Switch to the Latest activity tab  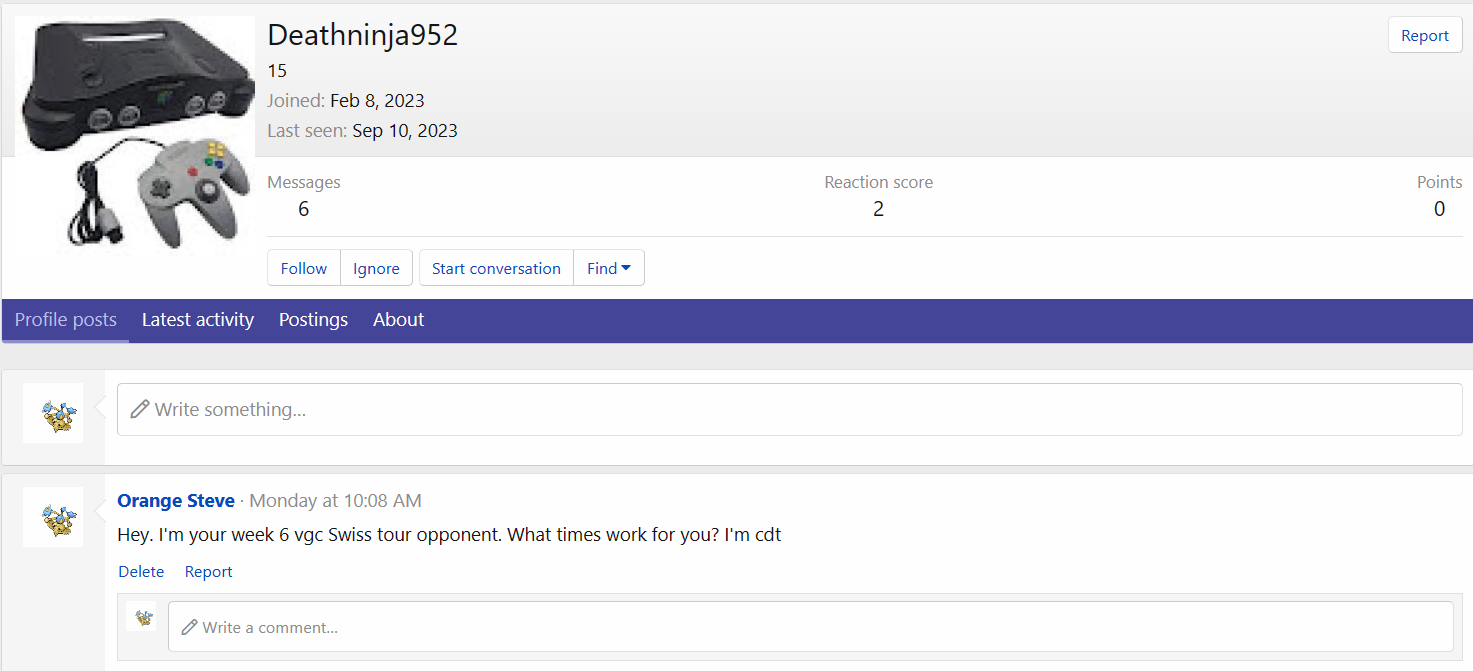198,320
